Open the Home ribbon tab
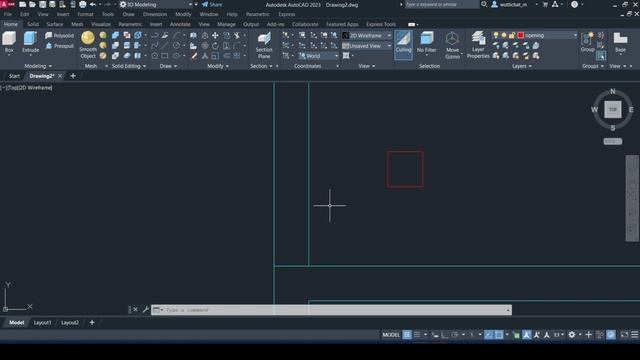 (x=11, y=24)
